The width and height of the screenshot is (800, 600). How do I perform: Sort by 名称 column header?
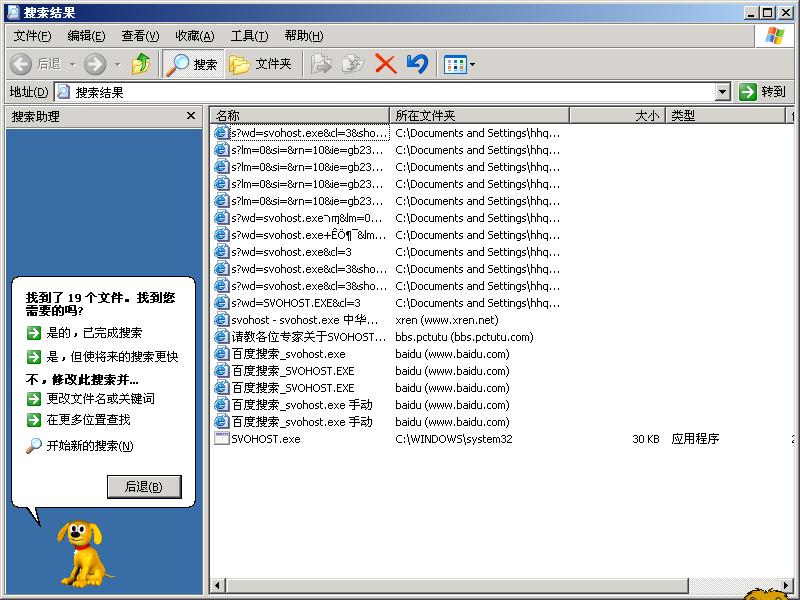point(299,116)
